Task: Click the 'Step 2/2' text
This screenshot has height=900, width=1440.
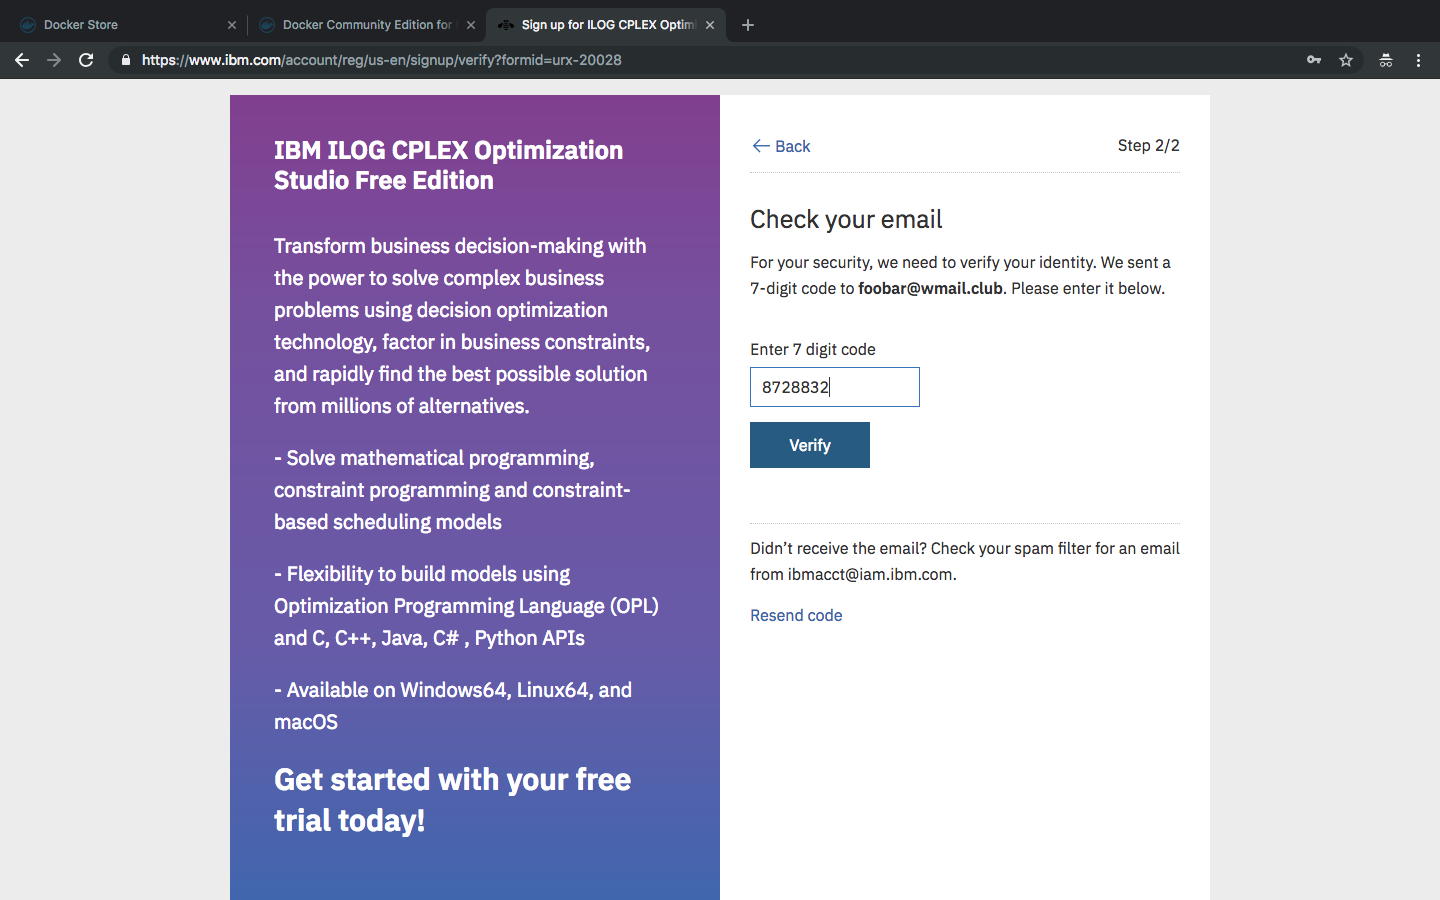Action: (1148, 145)
